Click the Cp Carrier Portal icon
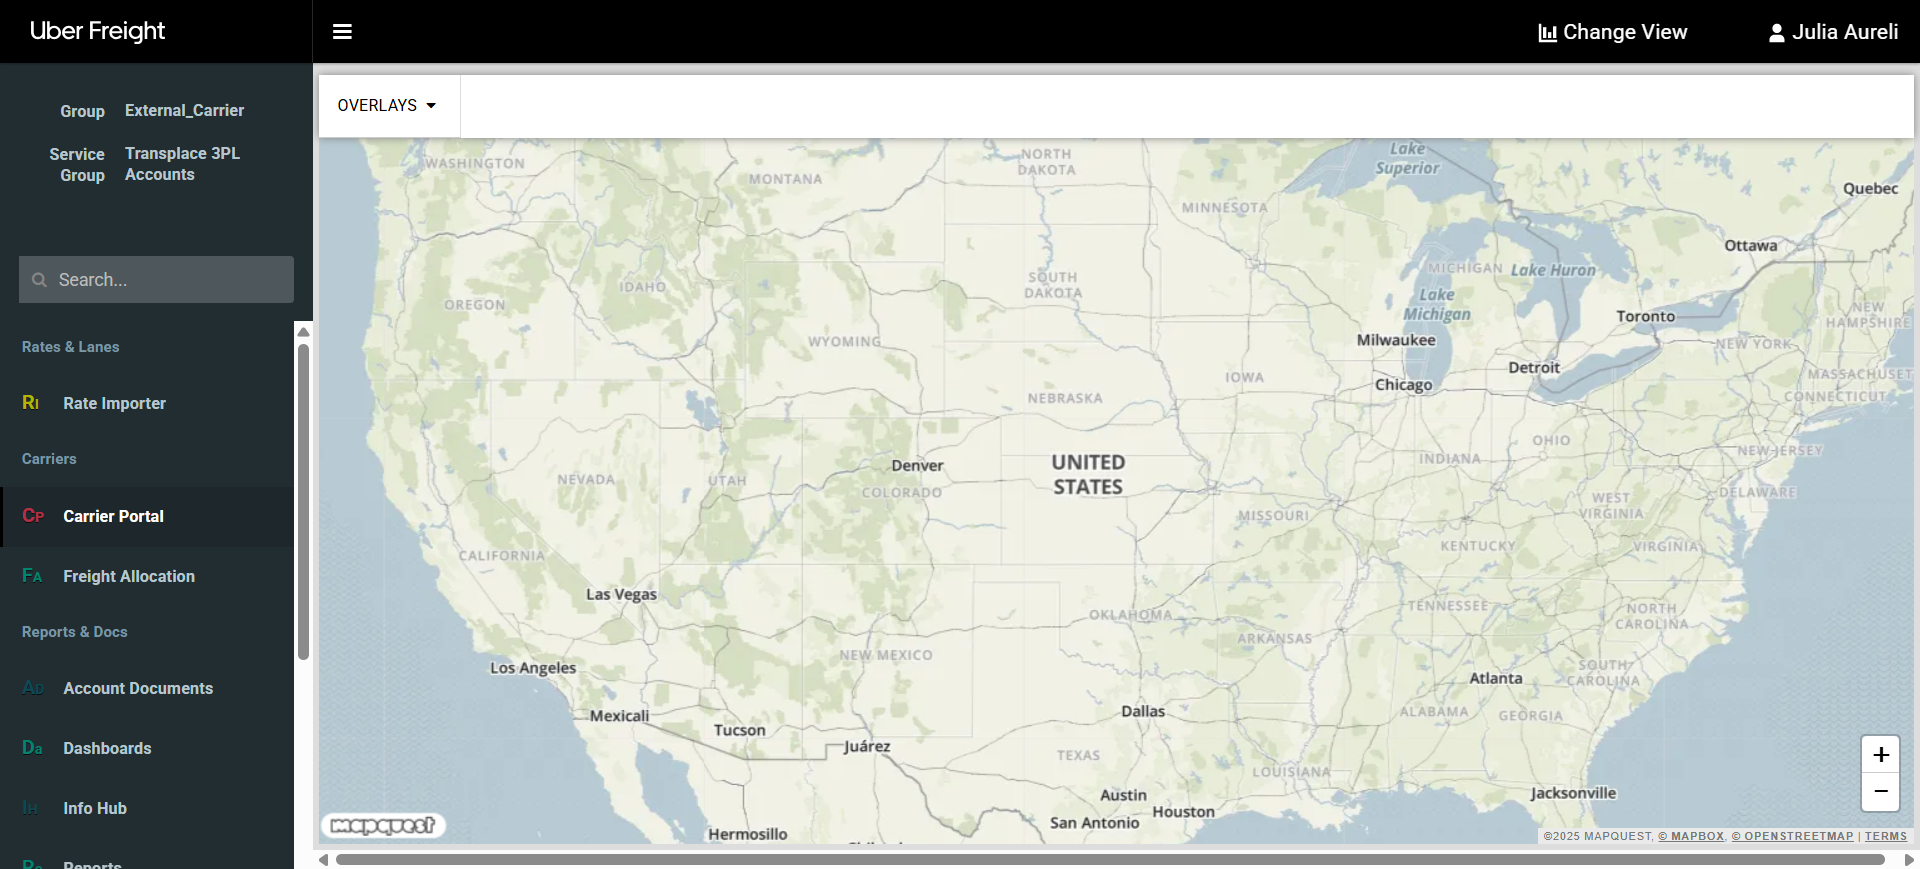The width and height of the screenshot is (1920, 869). click(x=33, y=516)
